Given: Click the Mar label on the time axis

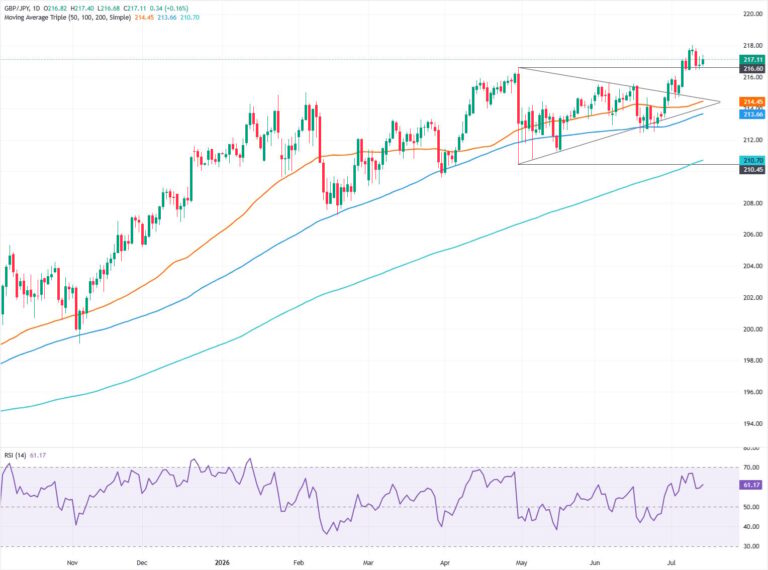Looking at the screenshot, I should [x=367, y=563].
